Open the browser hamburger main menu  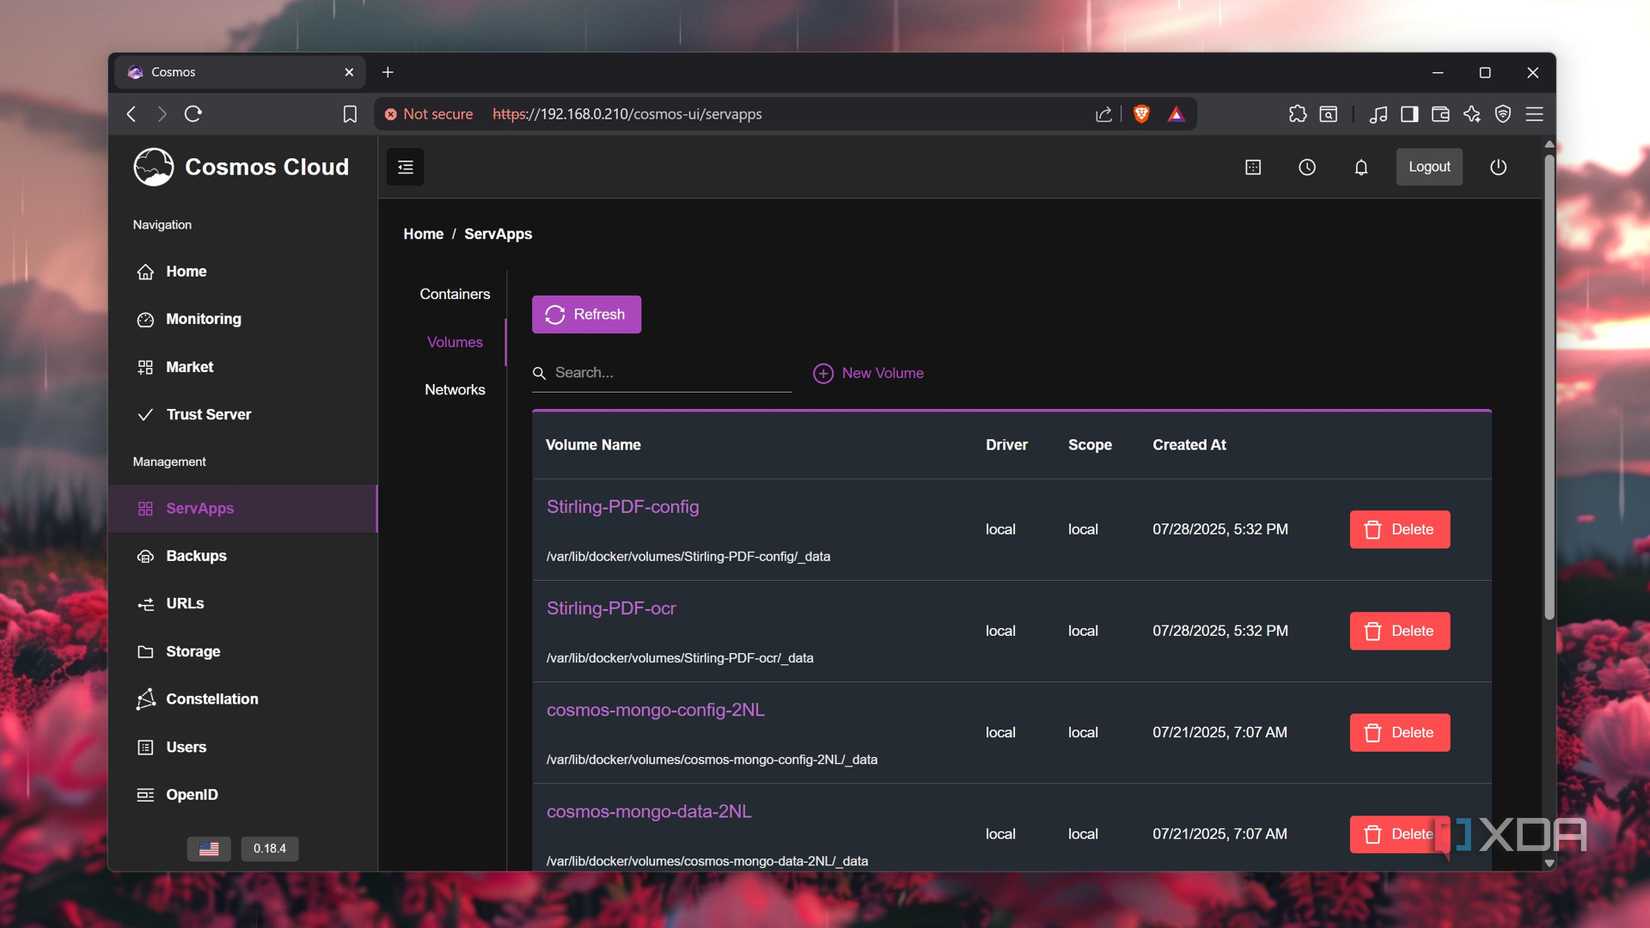tap(1534, 114)
